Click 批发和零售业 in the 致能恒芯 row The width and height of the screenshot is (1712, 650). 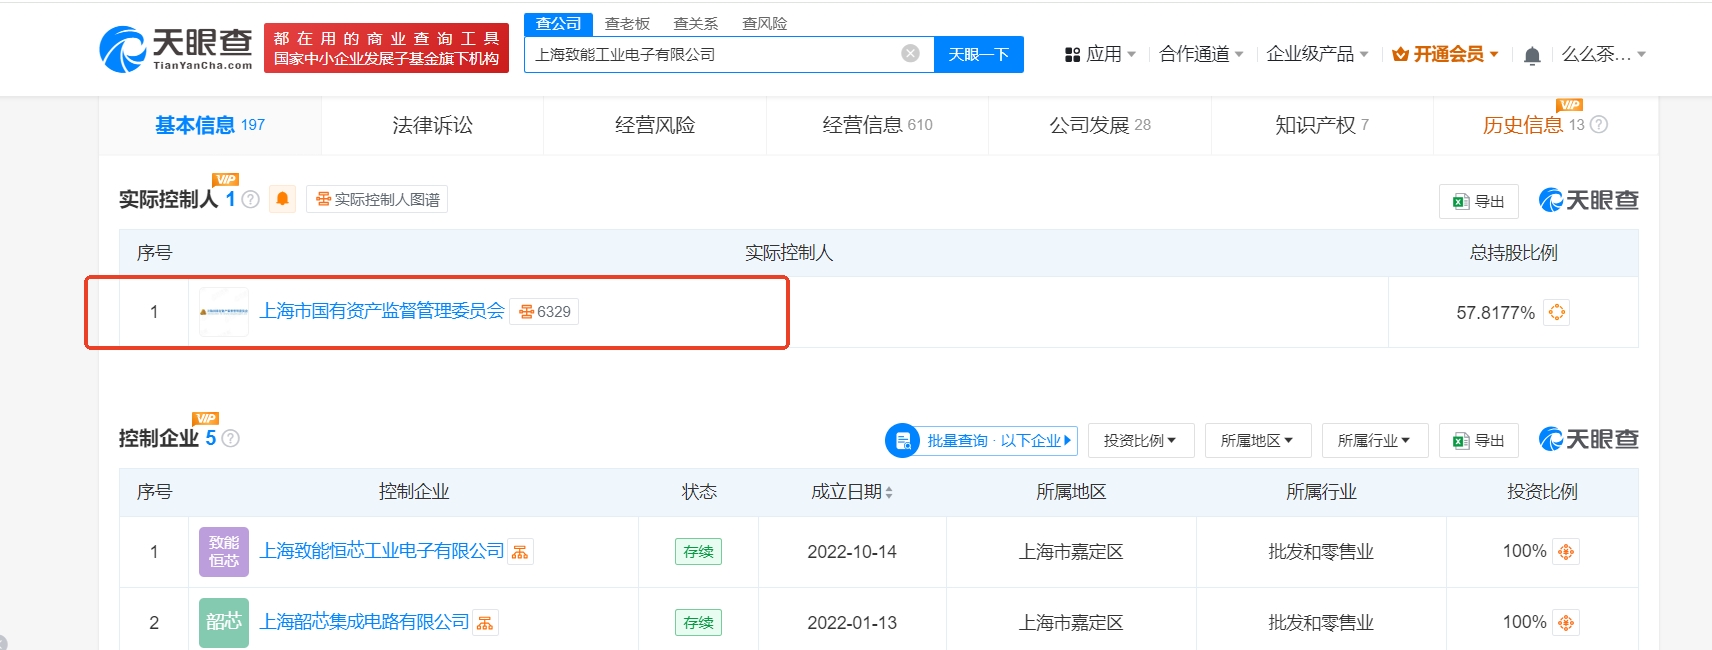coord(1321,552)
